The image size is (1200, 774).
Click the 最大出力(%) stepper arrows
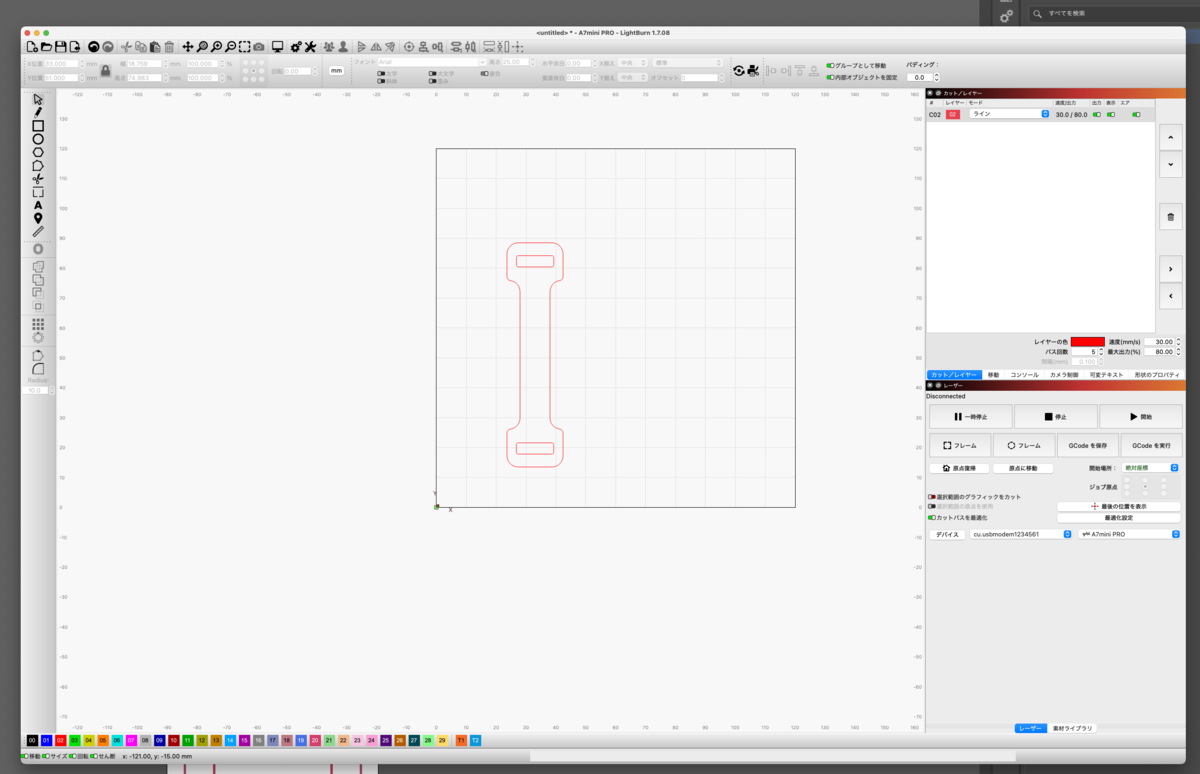pos(1178,351)
